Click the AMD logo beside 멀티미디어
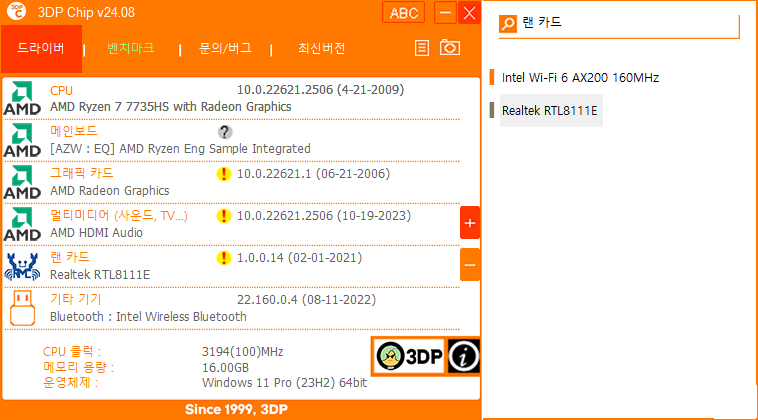This screenshot has width=758, height=420. click(x=22, y=224)
